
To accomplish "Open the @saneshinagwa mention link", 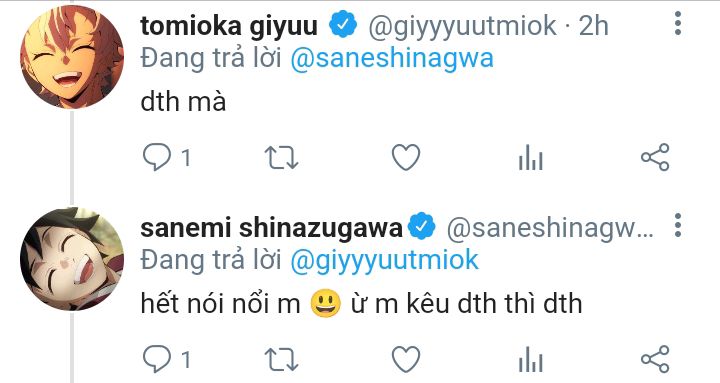I will coord(392,58).
